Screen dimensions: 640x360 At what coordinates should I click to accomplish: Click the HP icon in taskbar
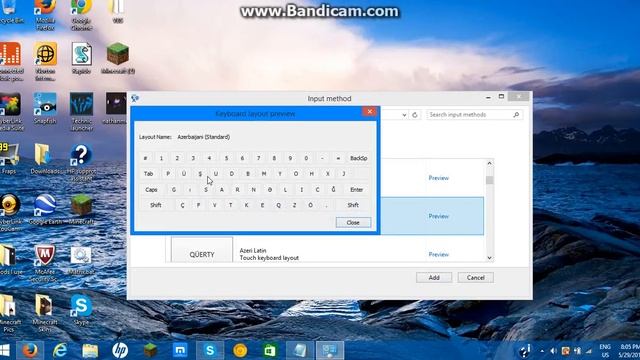click(120, 350)
